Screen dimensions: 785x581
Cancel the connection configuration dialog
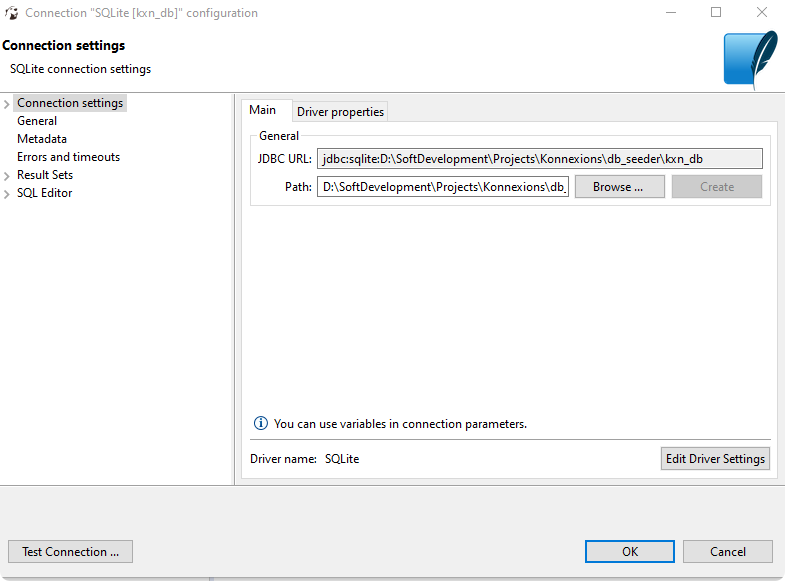click(727, 551)
